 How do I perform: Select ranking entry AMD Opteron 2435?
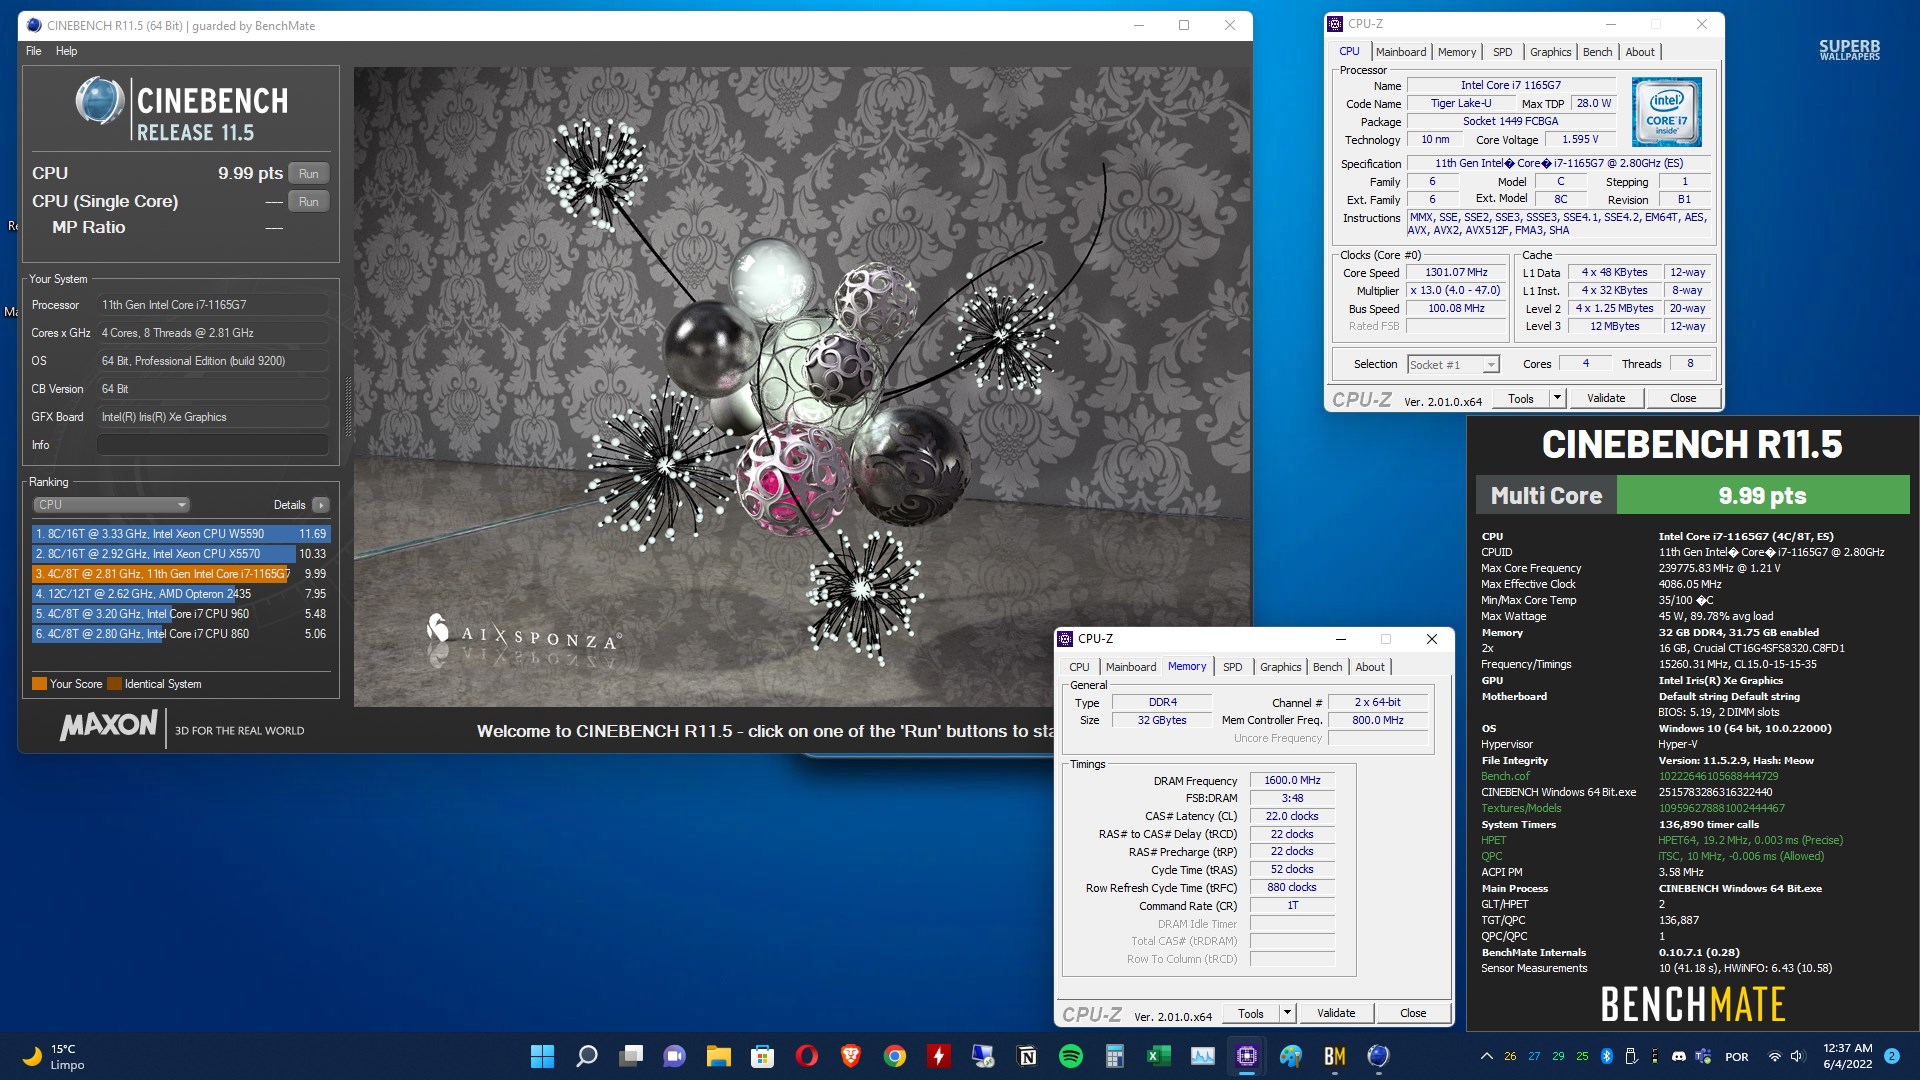click(x=181, y=594)
